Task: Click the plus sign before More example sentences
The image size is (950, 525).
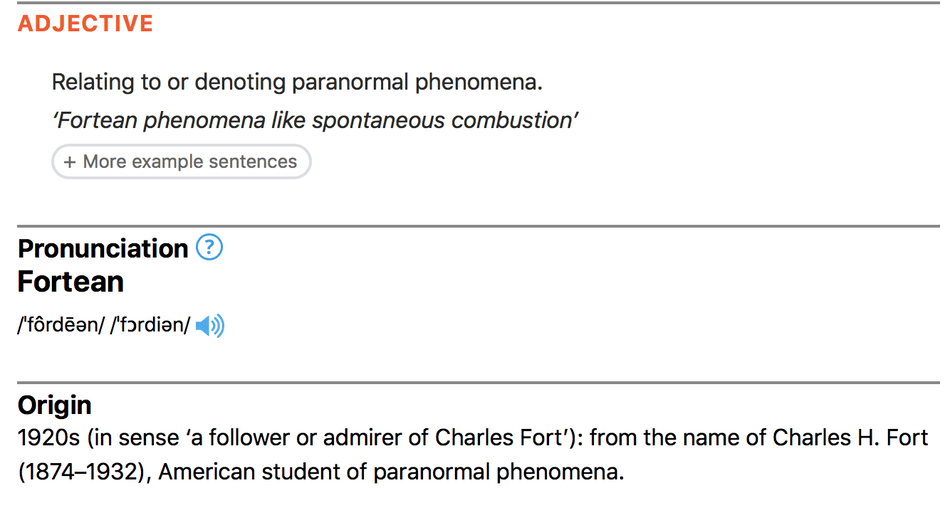Action: (x=70, y=162)
